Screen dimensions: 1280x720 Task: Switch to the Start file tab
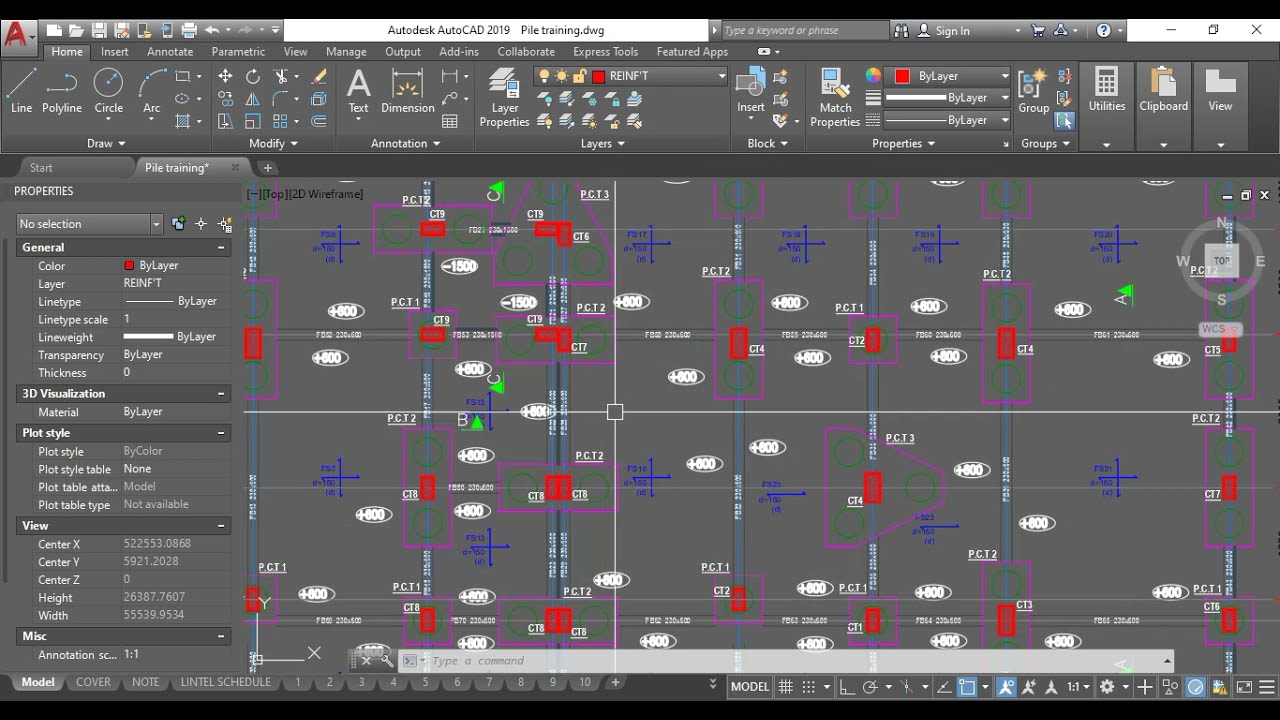(x=41, y=168)
